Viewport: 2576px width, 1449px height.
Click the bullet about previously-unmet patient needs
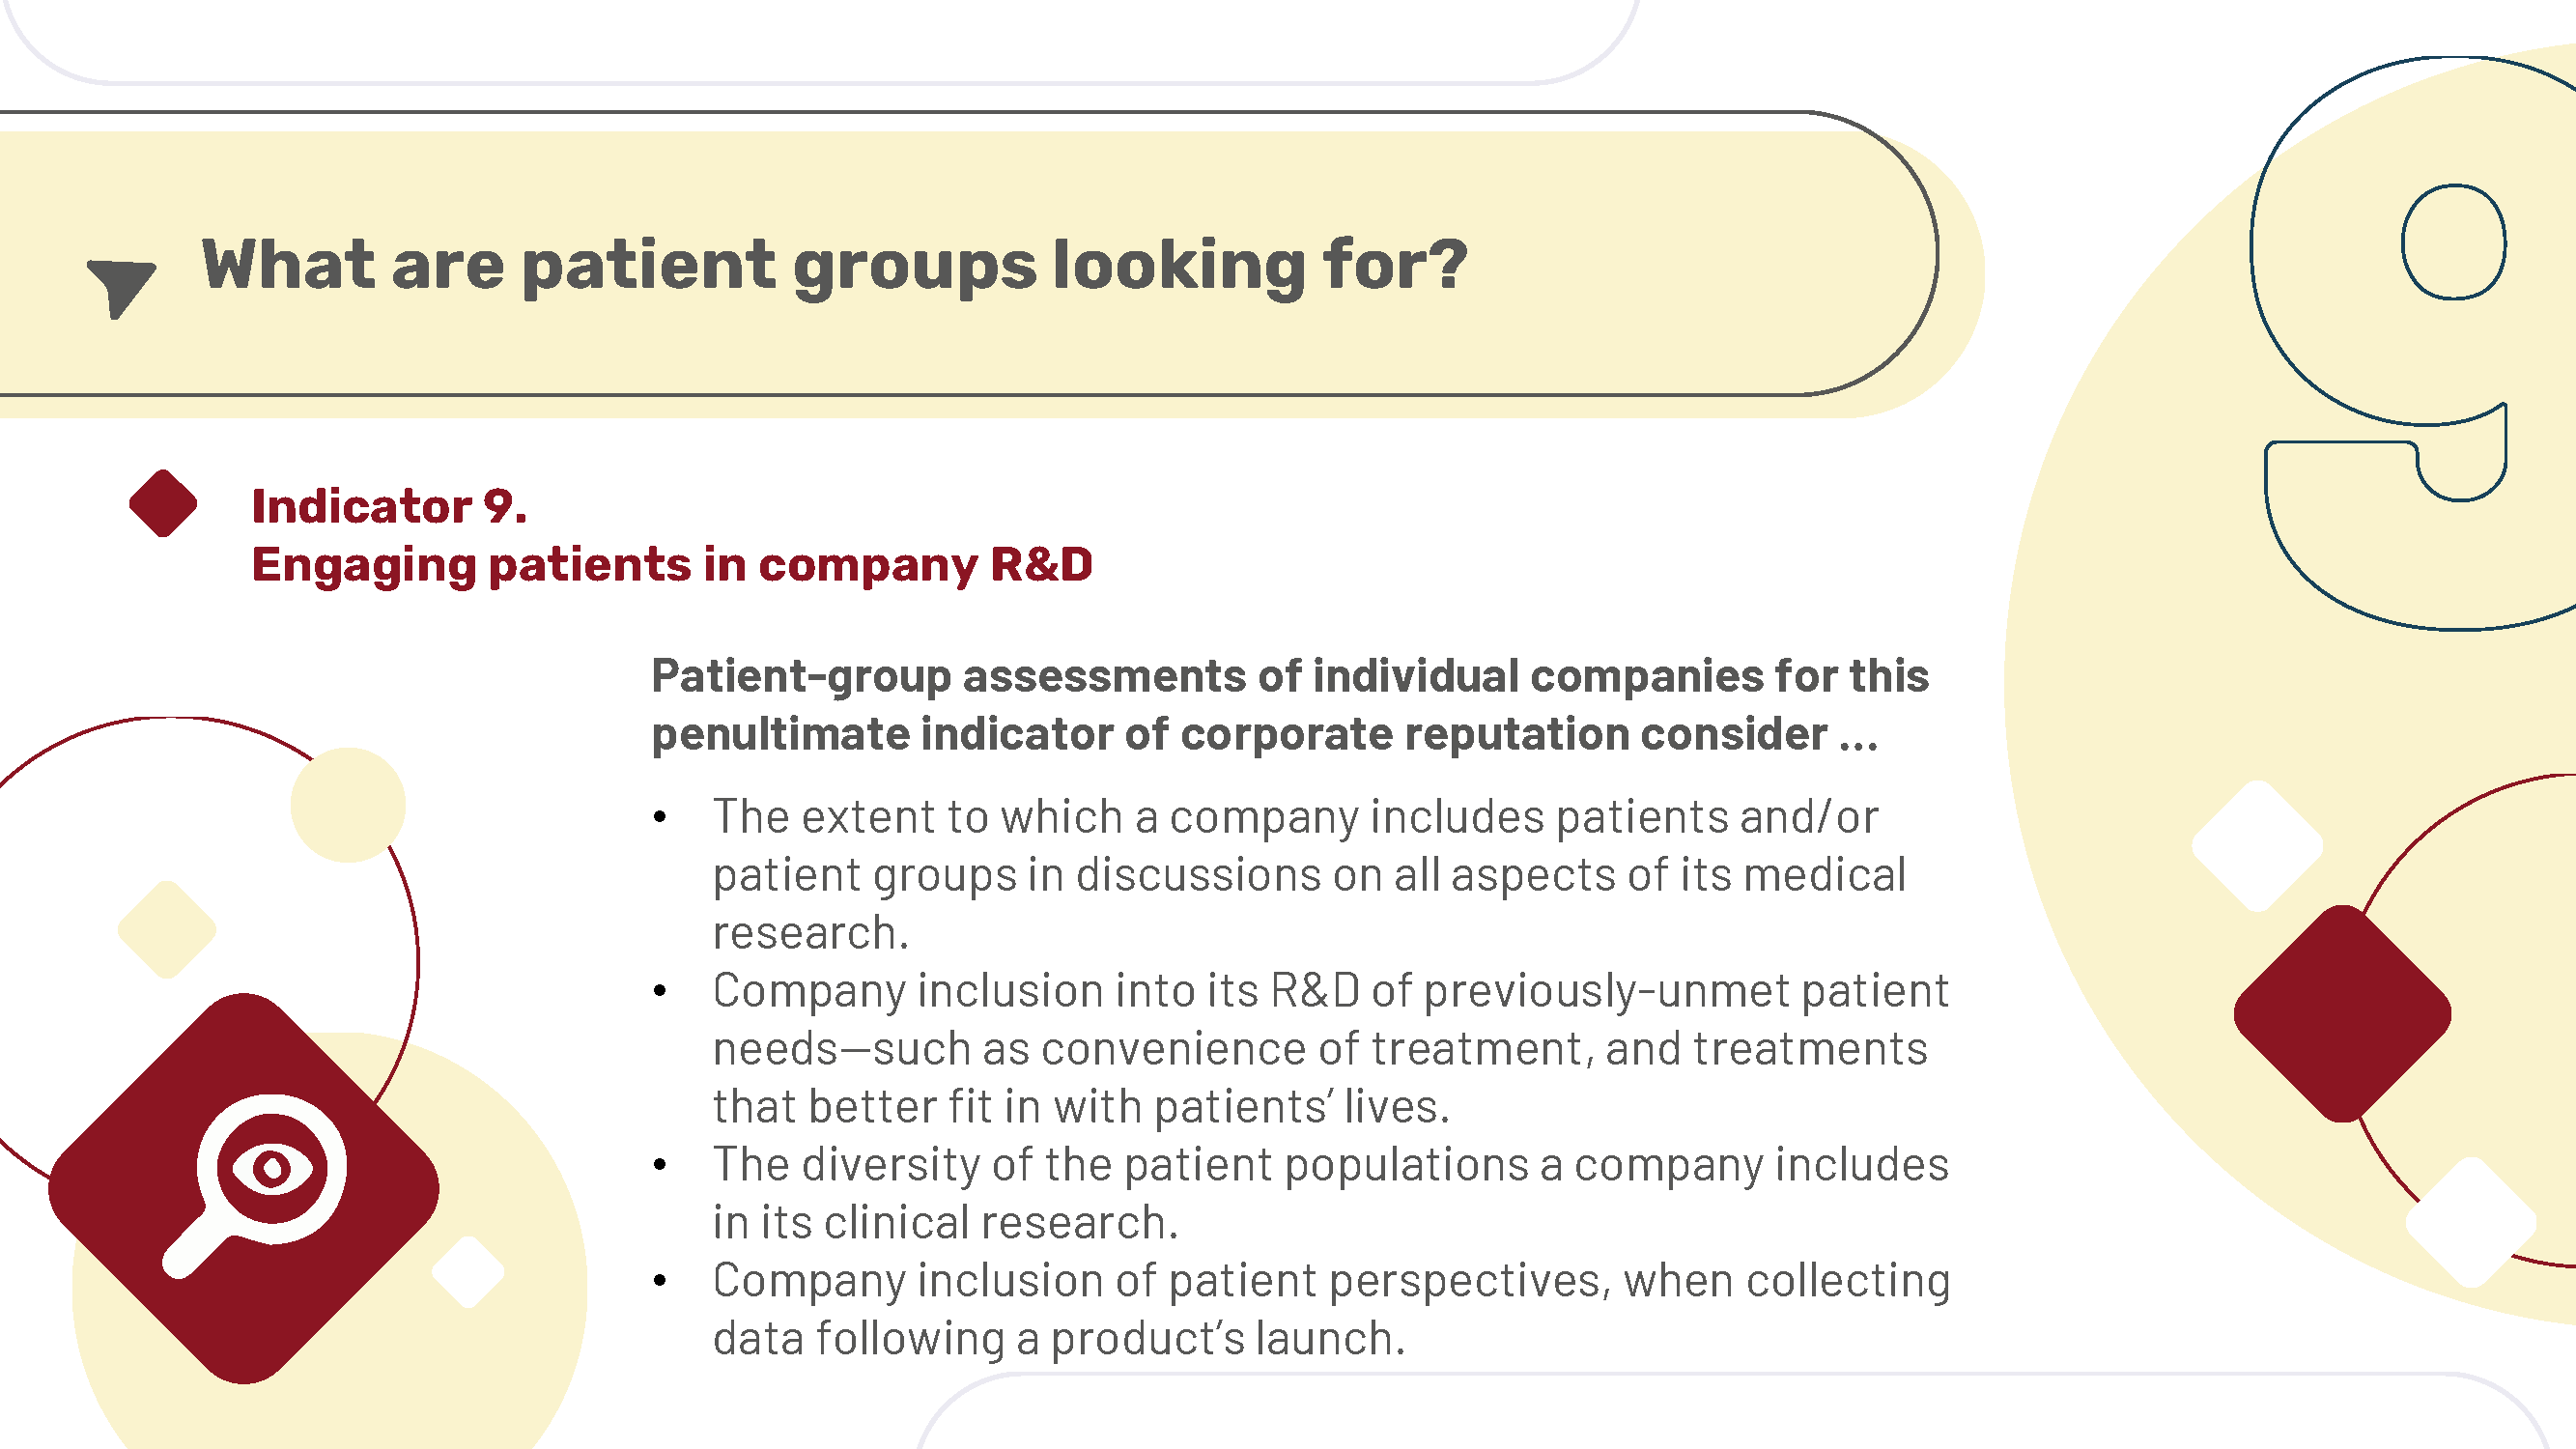(1330, 1048)
